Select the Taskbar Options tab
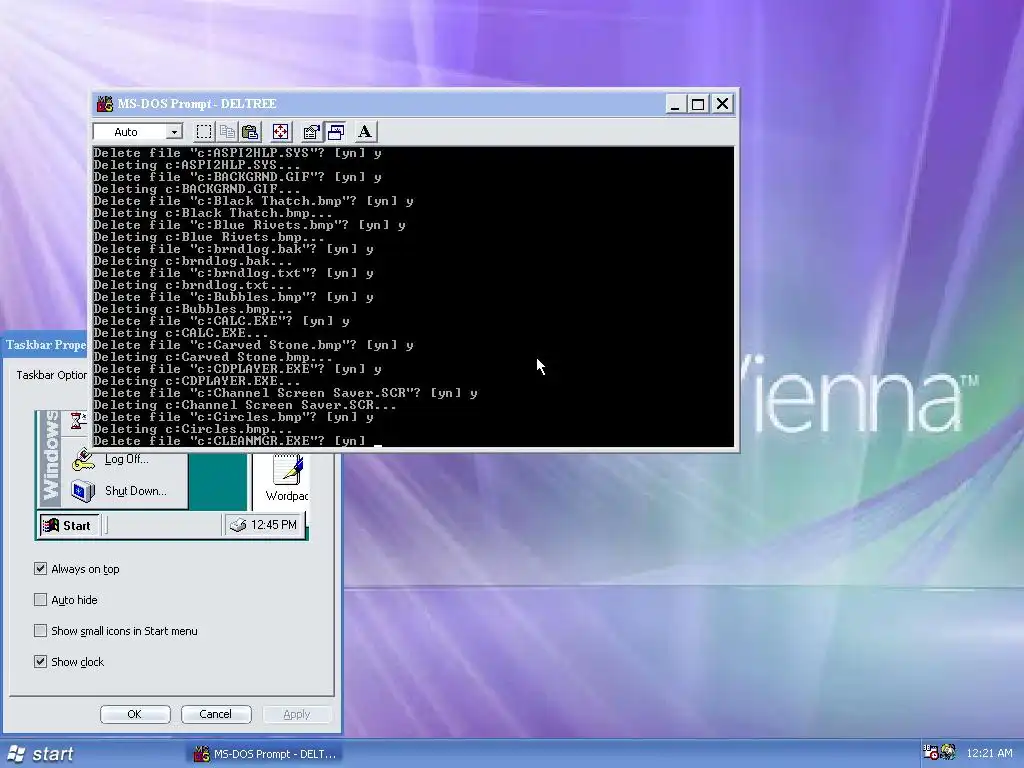Image resolution: width=1024 pixels, height=768 pixels. click(x=51, y=375)
